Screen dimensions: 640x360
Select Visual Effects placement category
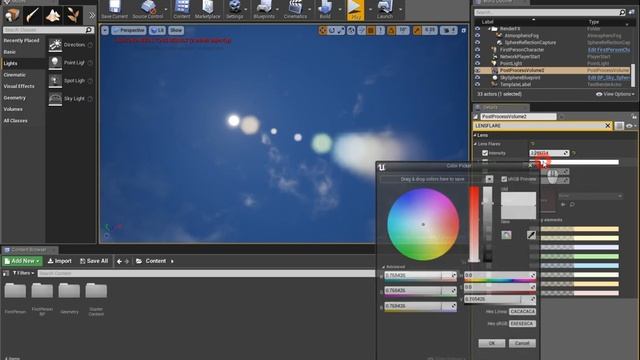click(x=19, y=86)
